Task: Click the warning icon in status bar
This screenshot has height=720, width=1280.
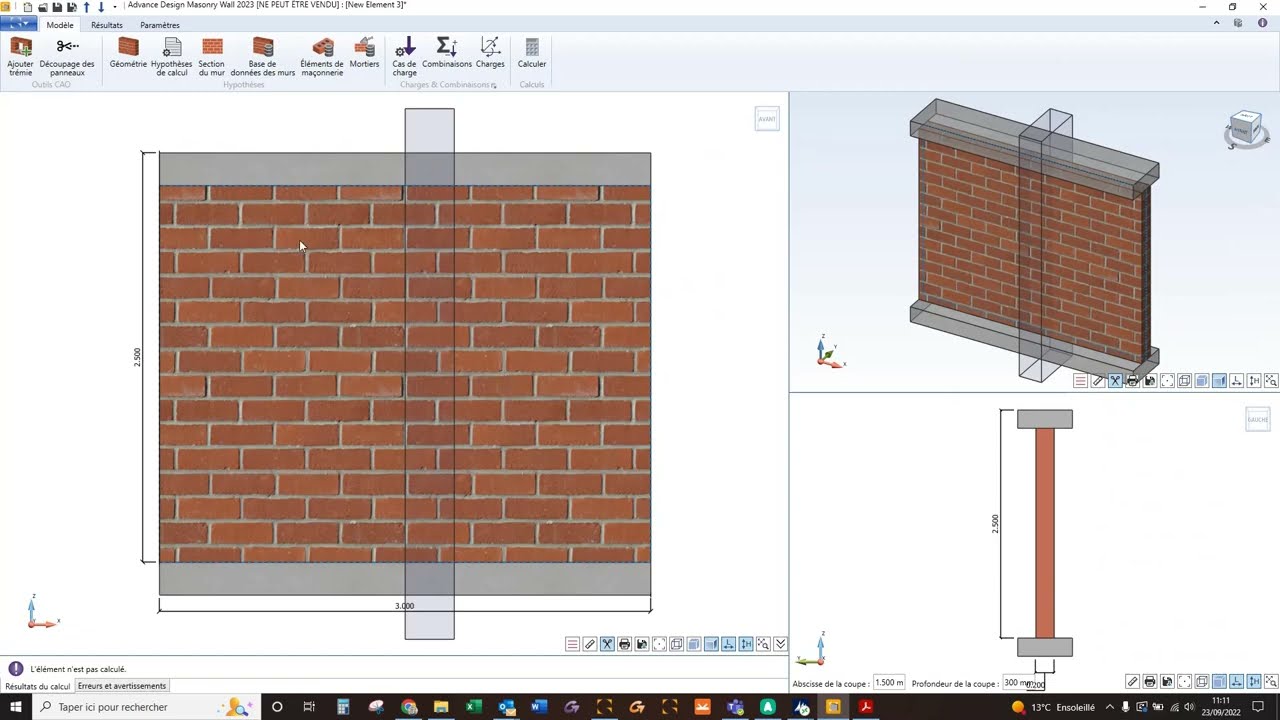Action: click(16, 669)
